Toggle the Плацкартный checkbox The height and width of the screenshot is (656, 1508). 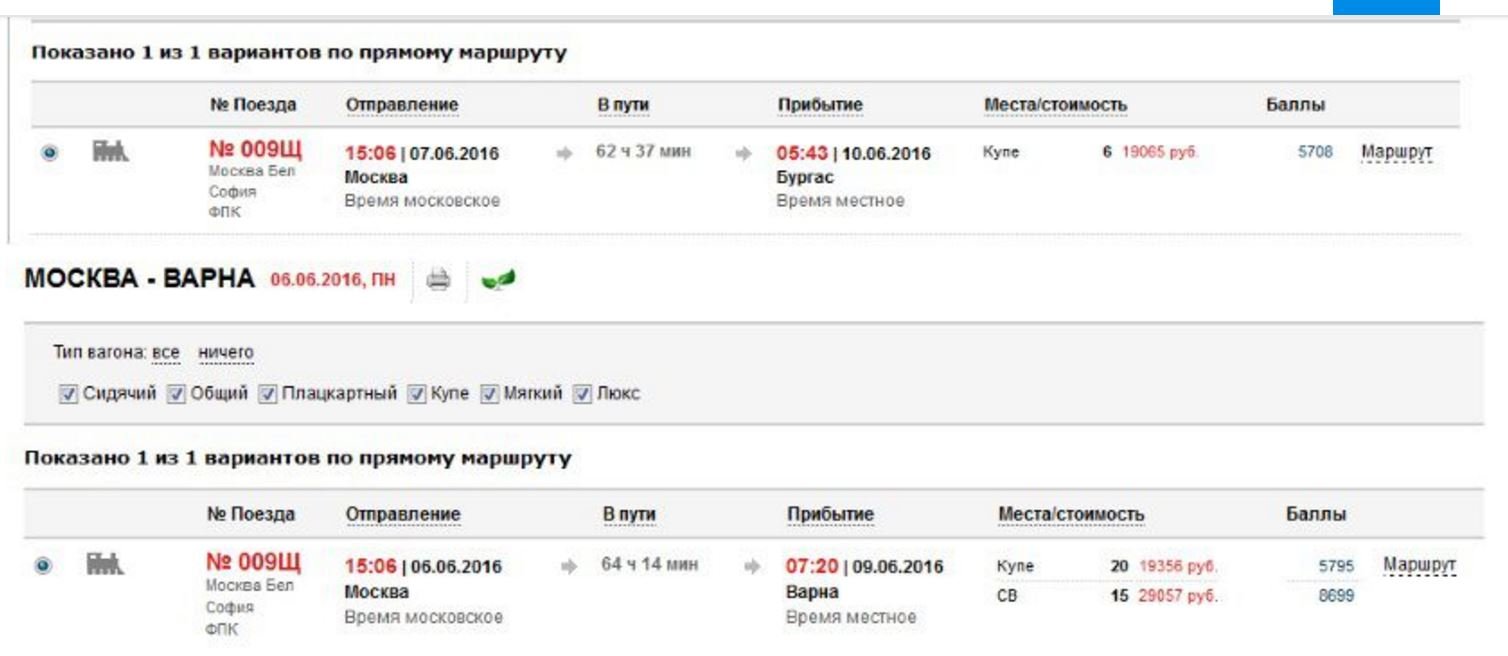pos(268,393)
